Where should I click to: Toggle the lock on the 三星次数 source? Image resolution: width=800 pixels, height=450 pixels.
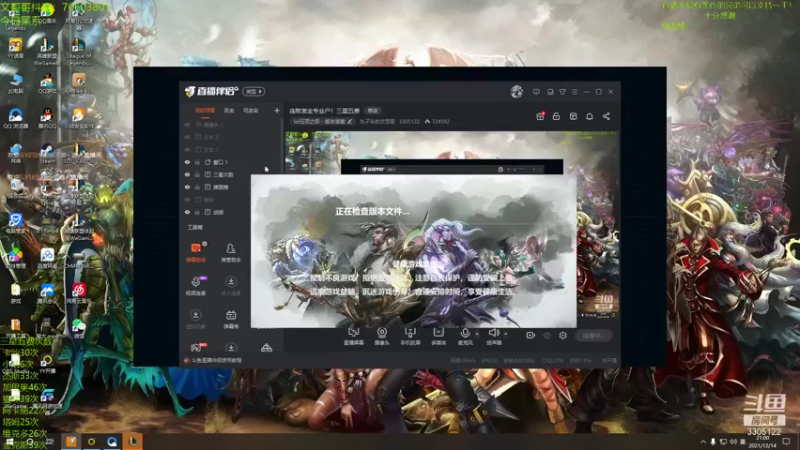pyautogui.click(x=197, y=174)
